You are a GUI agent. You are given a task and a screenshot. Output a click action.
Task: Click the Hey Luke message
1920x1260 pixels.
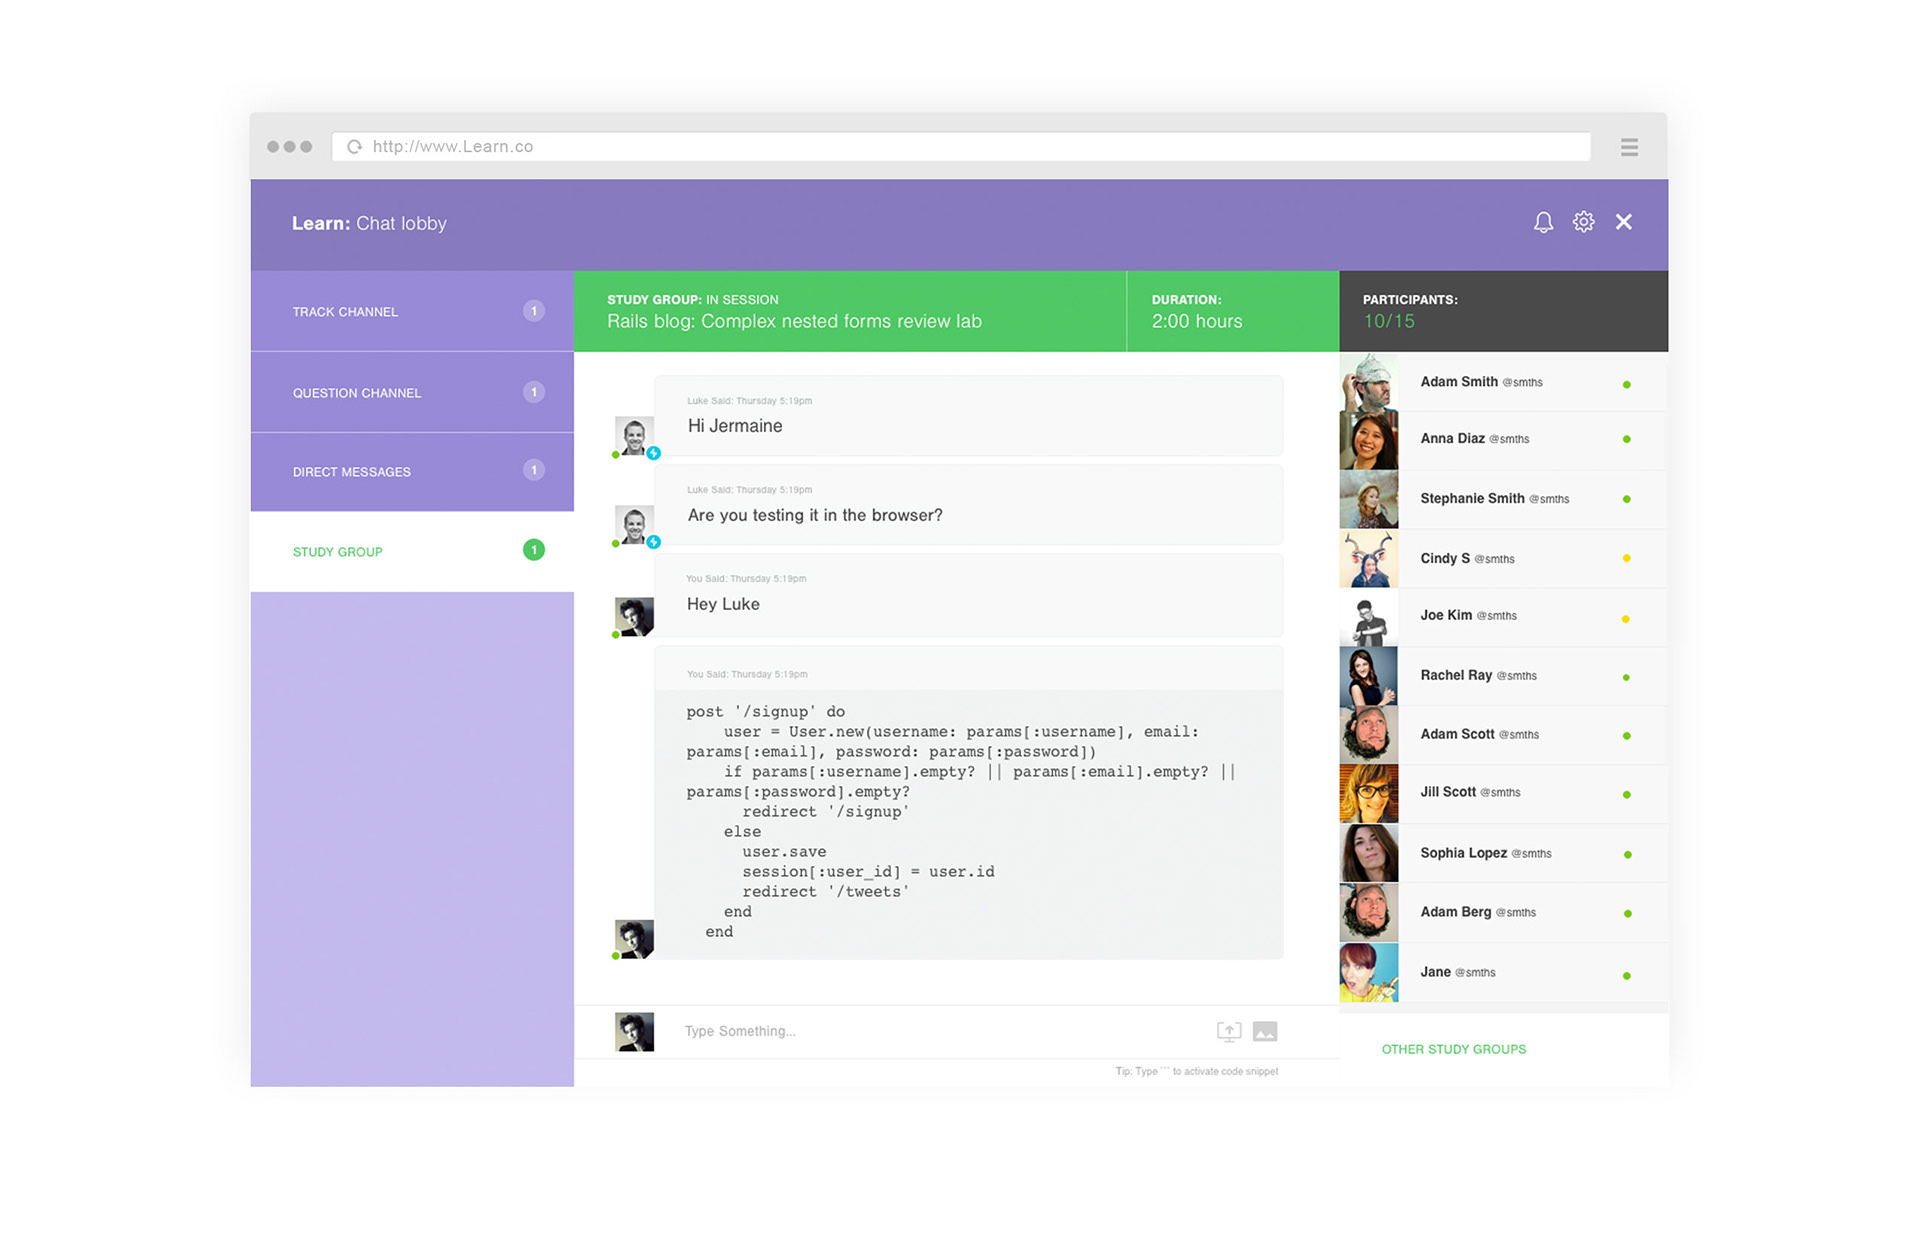coord(968,595)
